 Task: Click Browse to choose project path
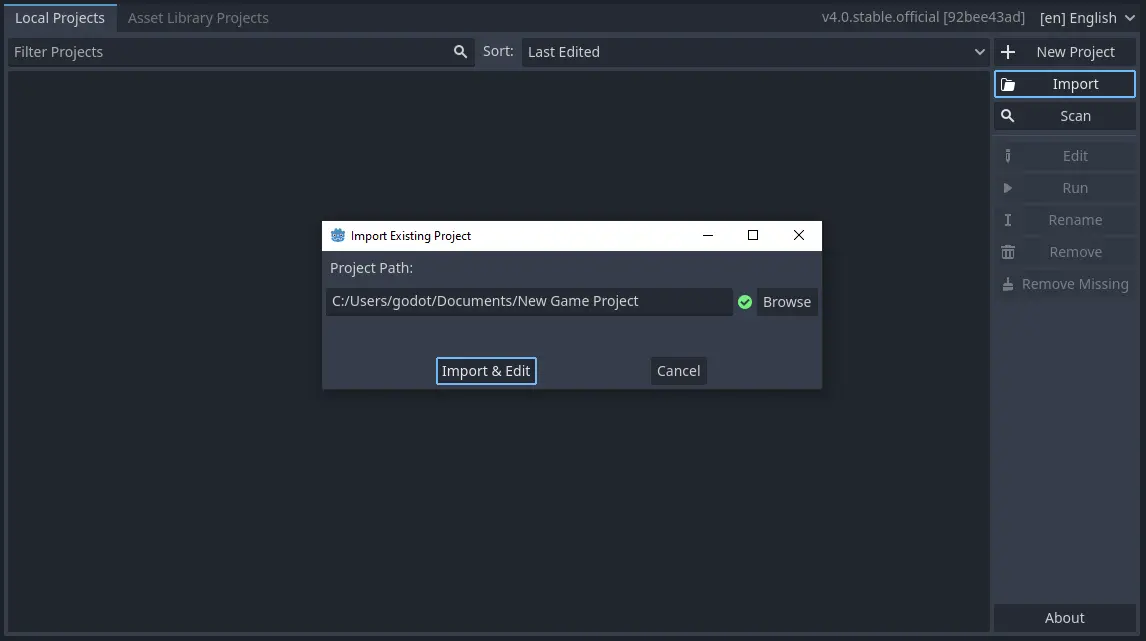[786, 302]
